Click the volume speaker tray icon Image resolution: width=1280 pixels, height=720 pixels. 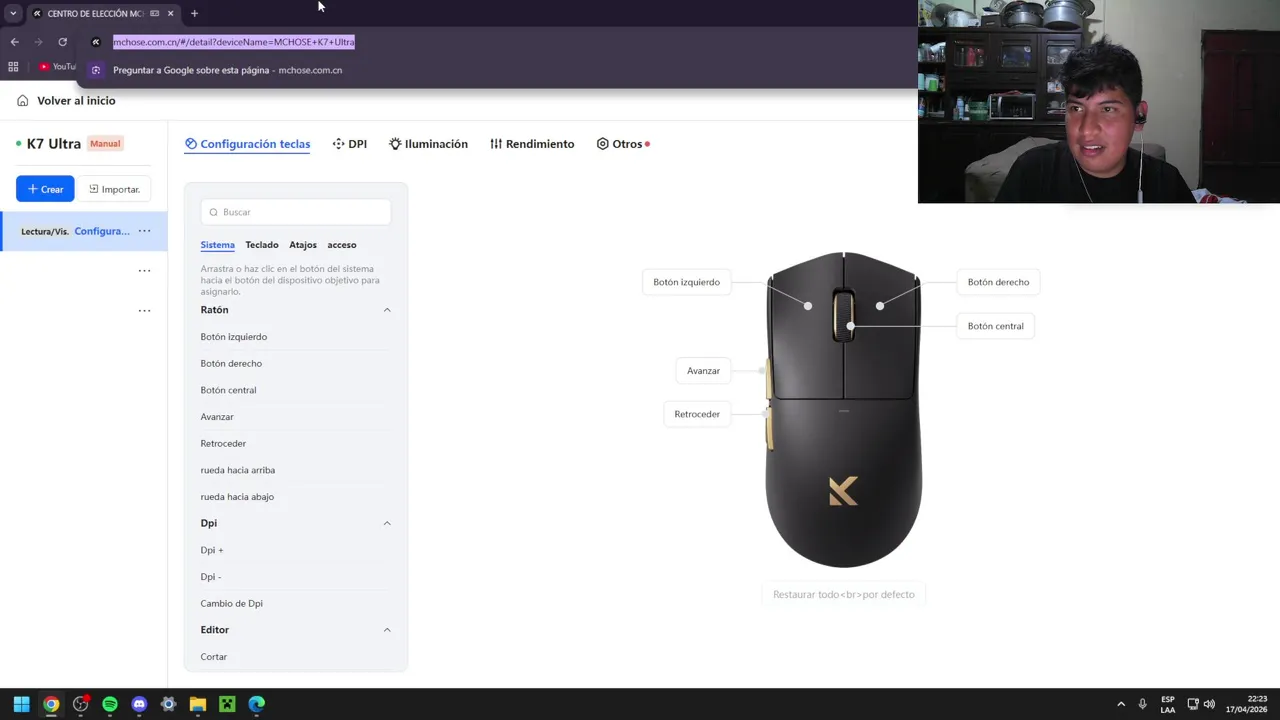click(1209, 704)
